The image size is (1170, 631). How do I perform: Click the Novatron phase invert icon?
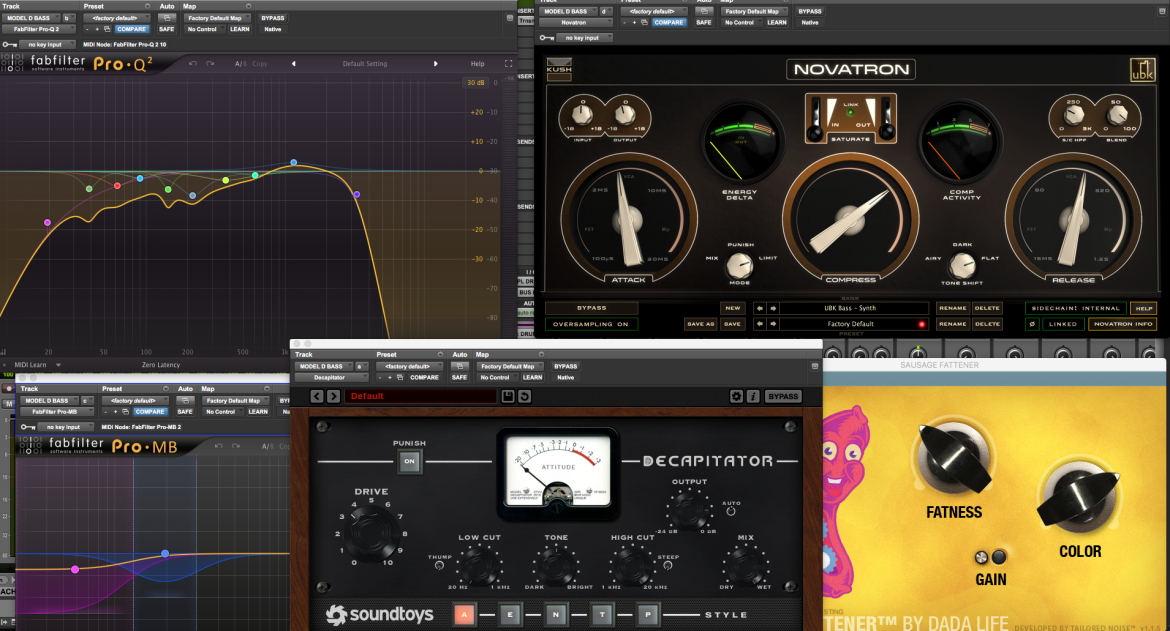coord(1032,324)
